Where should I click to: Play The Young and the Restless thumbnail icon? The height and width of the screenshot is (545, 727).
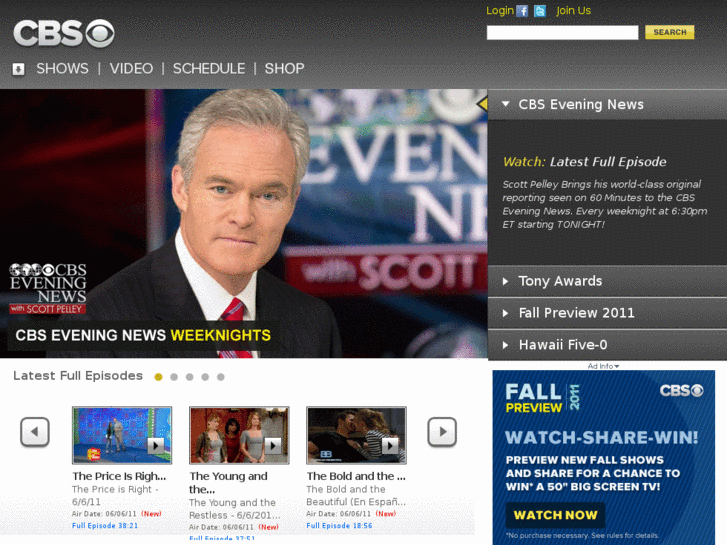273,446
